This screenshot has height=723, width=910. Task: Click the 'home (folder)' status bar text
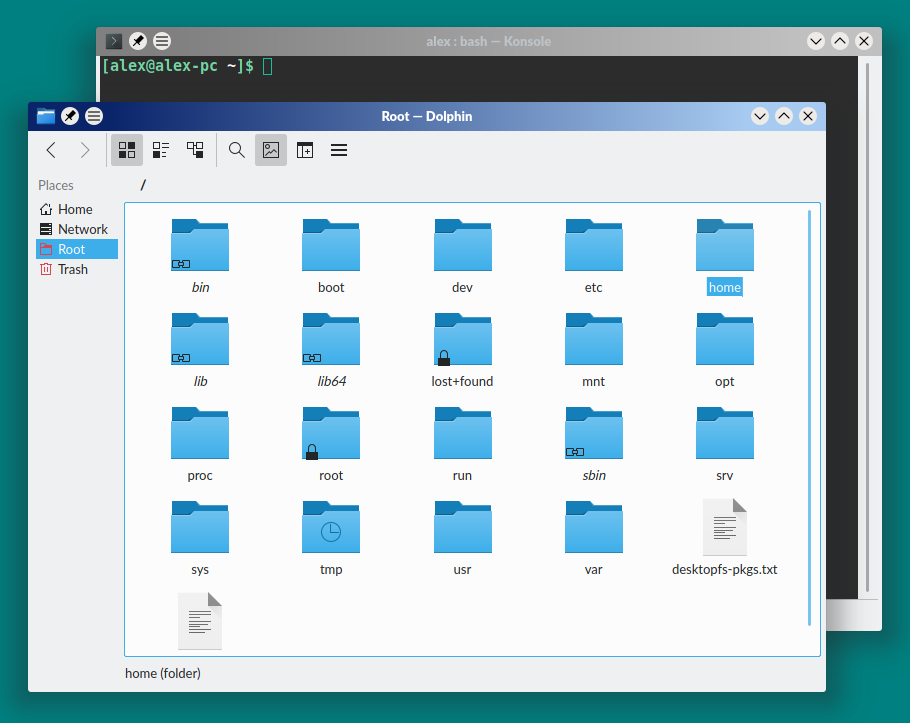tap(163, 673)
